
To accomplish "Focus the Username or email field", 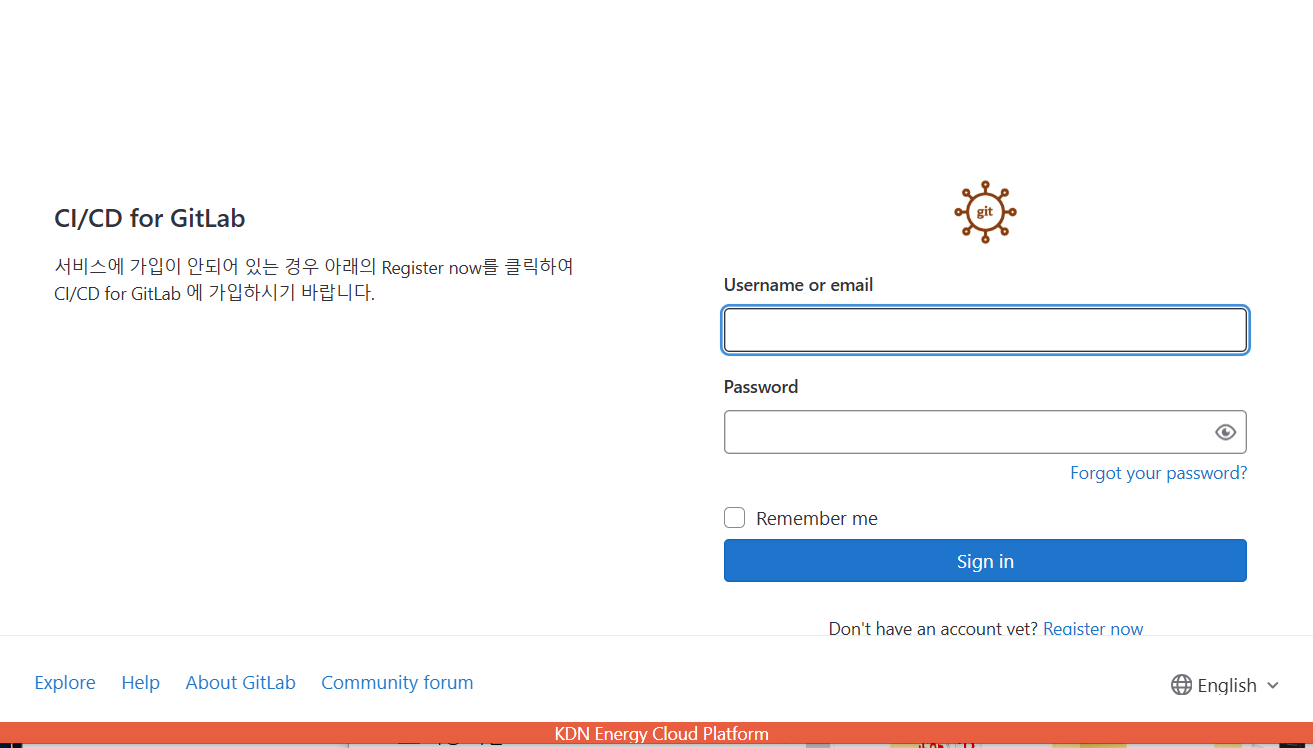I will click(985, 330).
